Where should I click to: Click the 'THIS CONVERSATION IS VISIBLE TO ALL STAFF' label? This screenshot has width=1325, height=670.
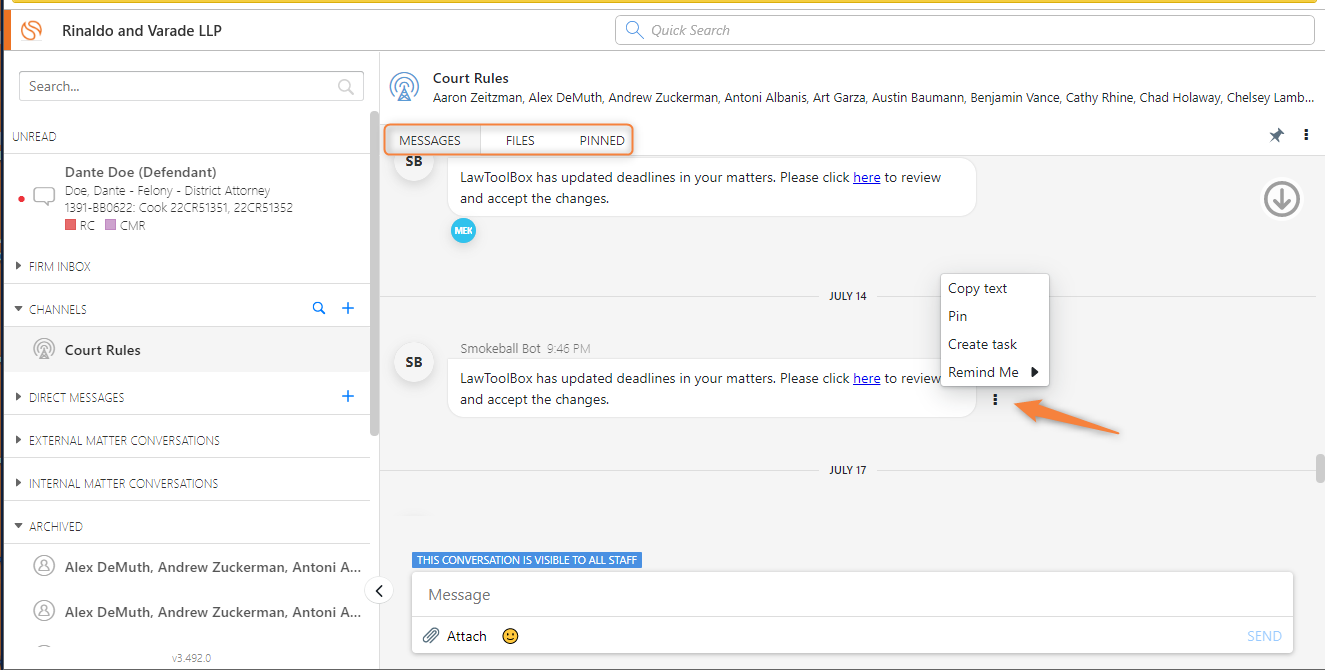coord(527,560)
